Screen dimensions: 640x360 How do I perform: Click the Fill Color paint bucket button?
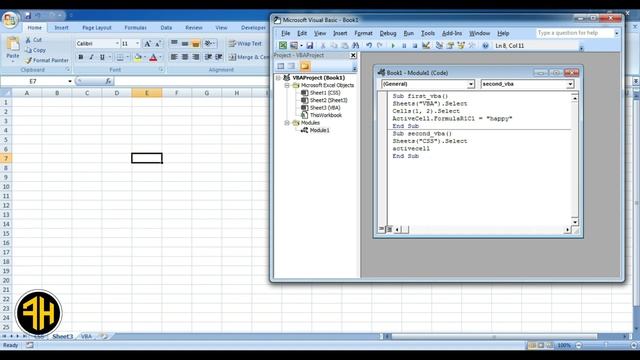point(138,58)
